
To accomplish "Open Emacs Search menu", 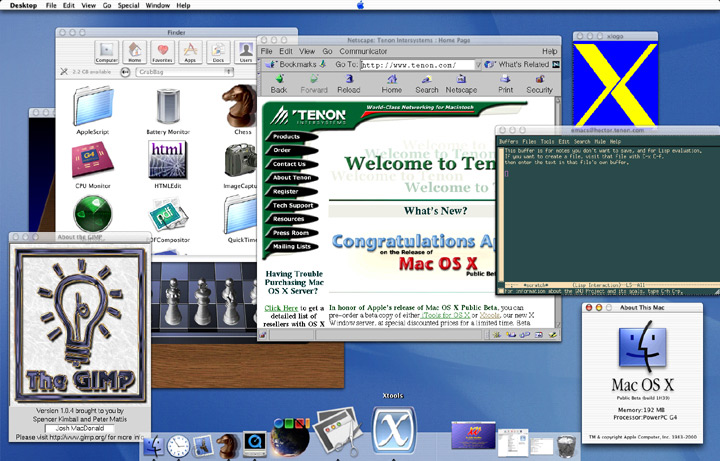I will coord(582,142).
